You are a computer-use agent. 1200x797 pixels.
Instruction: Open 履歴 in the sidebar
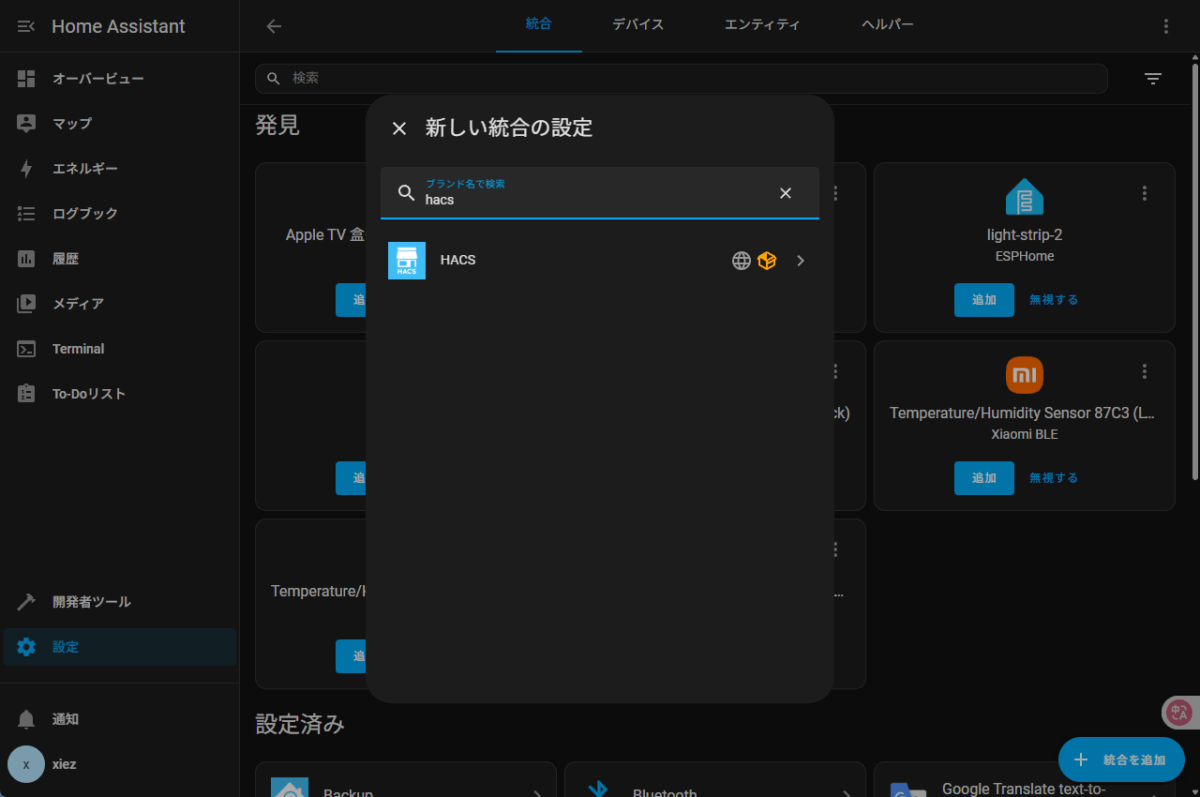120,258
